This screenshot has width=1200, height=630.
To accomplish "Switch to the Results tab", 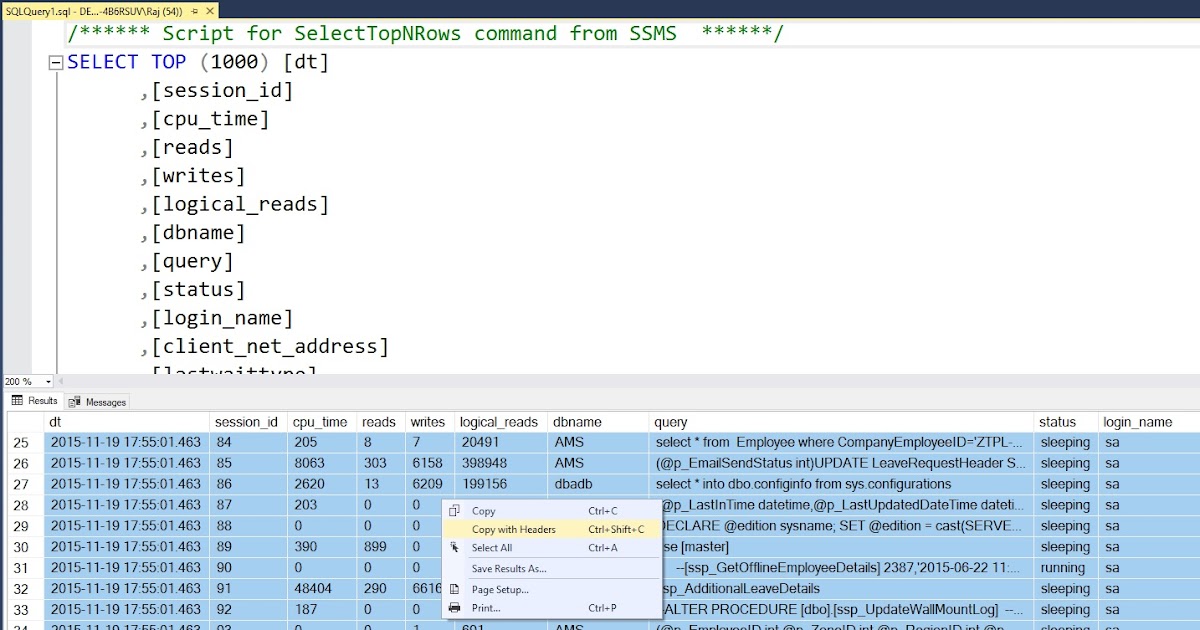I will click(x=35, y=401).
